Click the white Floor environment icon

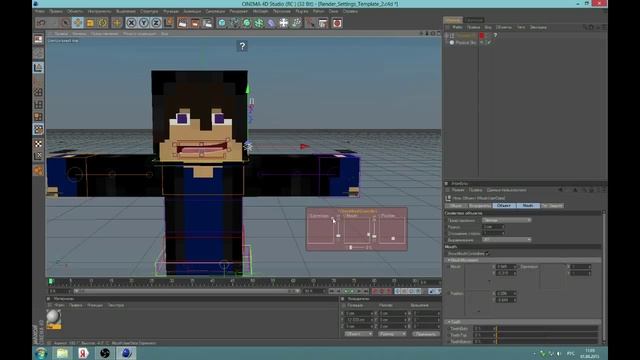click(x=284, y=23)
